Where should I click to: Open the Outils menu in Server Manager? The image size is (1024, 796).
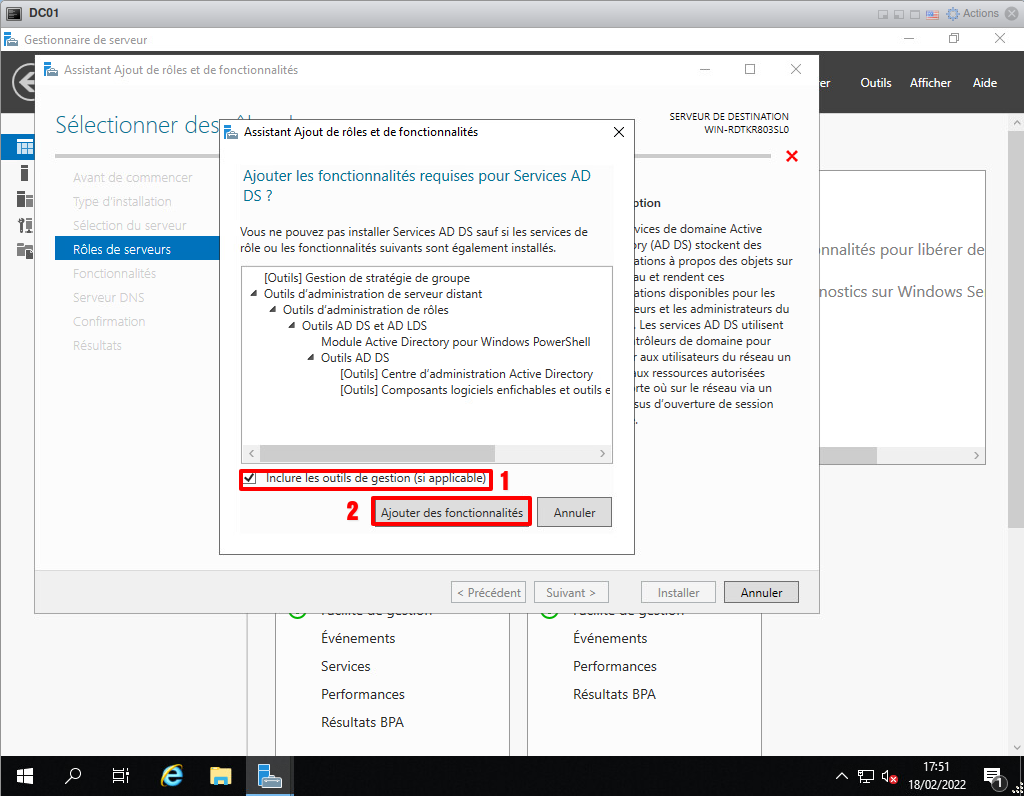875,83
